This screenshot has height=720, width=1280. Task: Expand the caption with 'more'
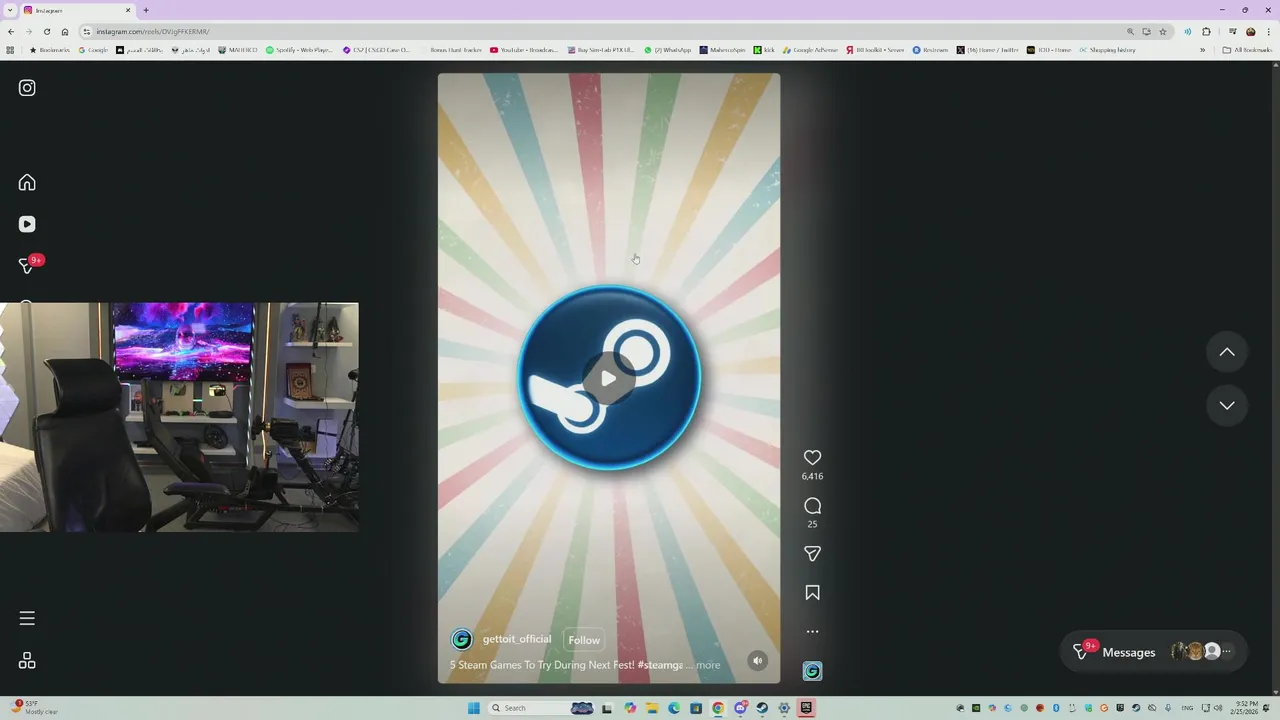tap(708, 665)
